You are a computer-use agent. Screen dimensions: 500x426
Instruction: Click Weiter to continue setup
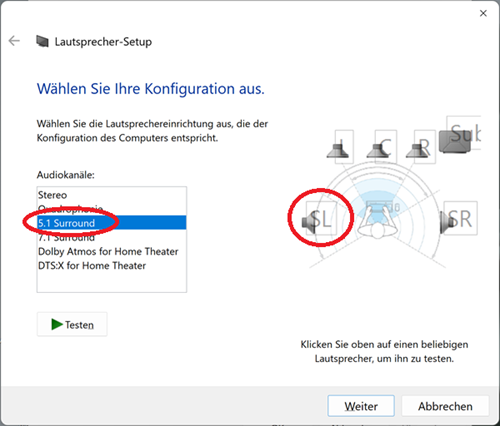(361, 406)
